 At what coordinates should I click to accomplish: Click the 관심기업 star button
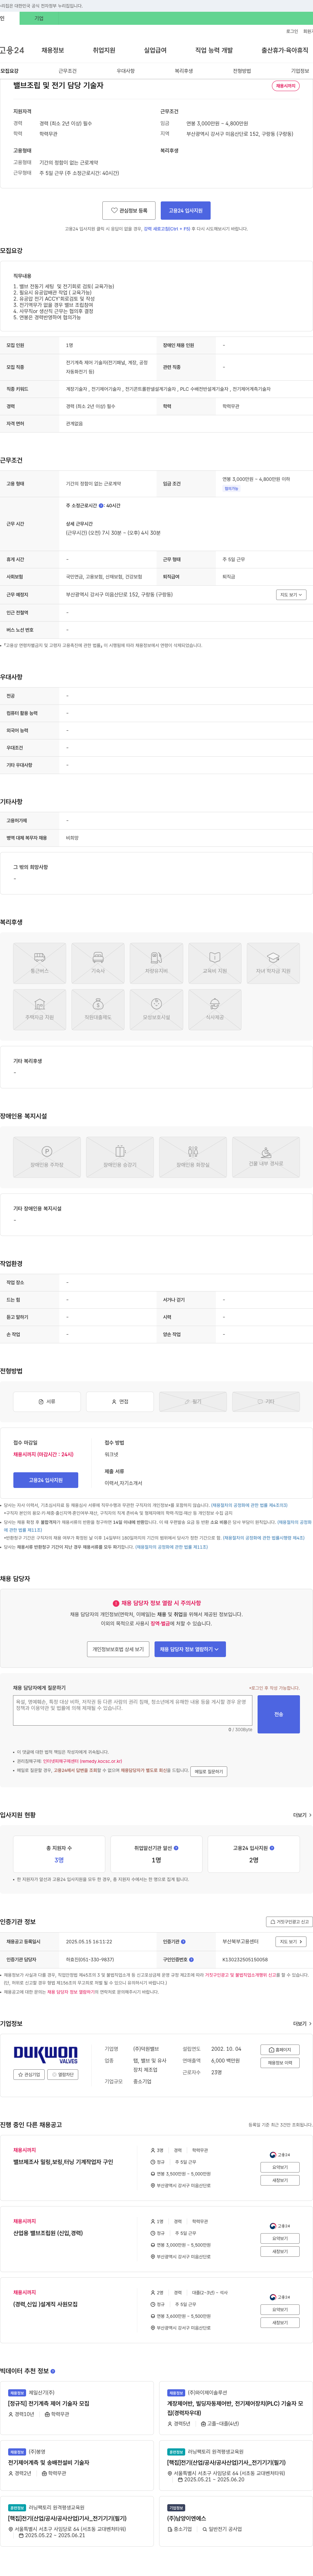pyautogui.click(x=29, y=2075)
